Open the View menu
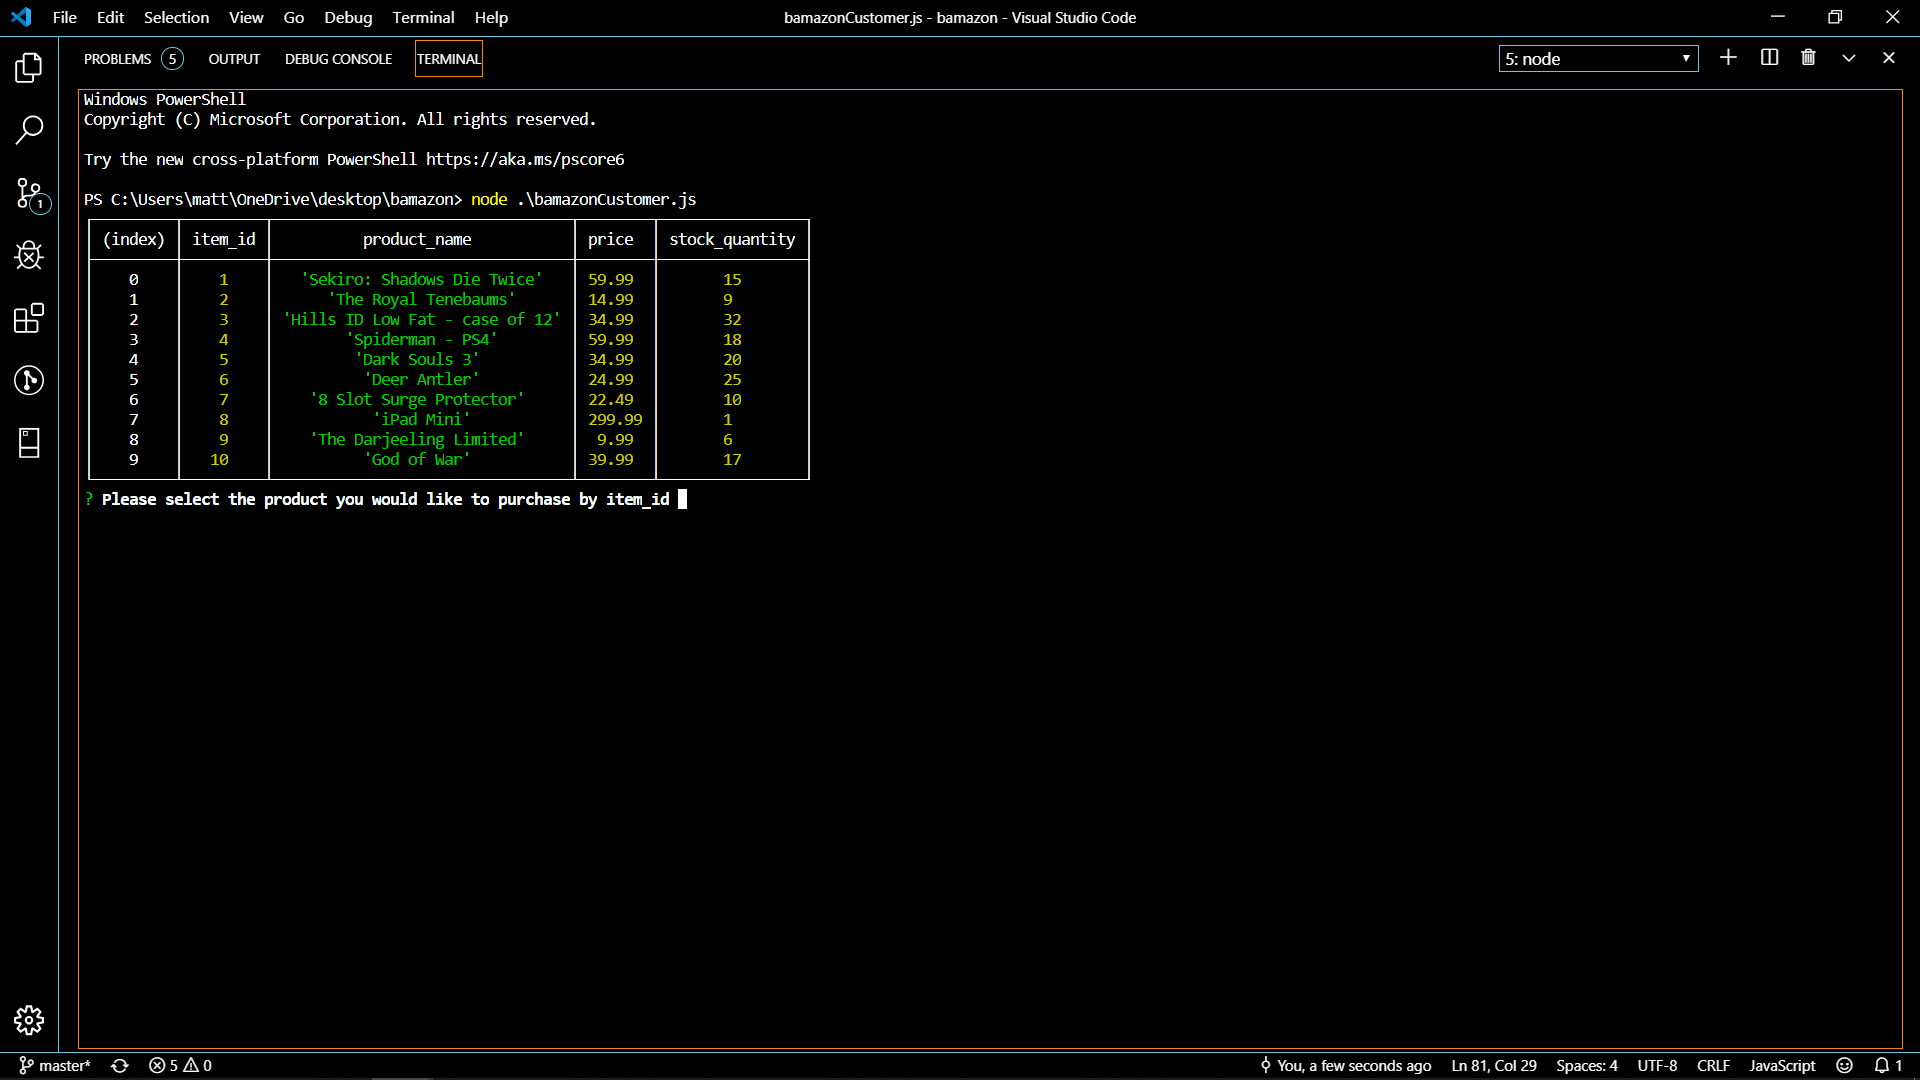The image size is (1920, 1080). coord(246,17)
